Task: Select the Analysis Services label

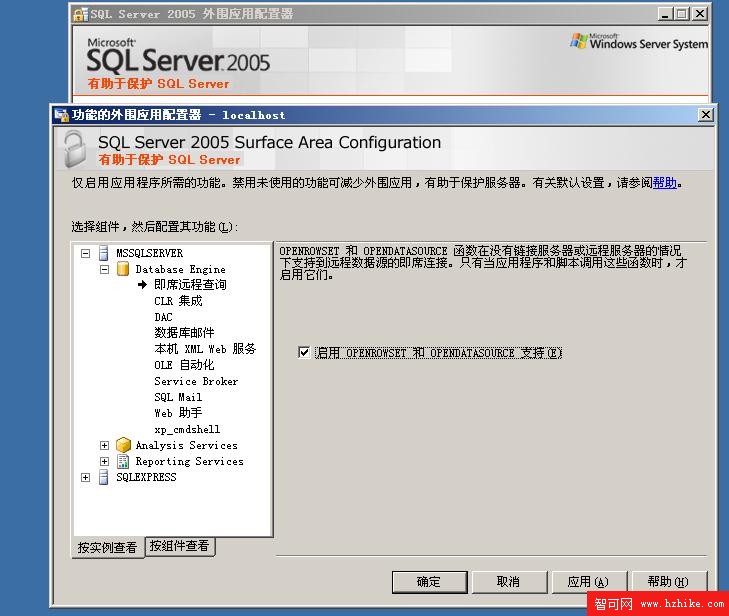Action: [186, 445]
